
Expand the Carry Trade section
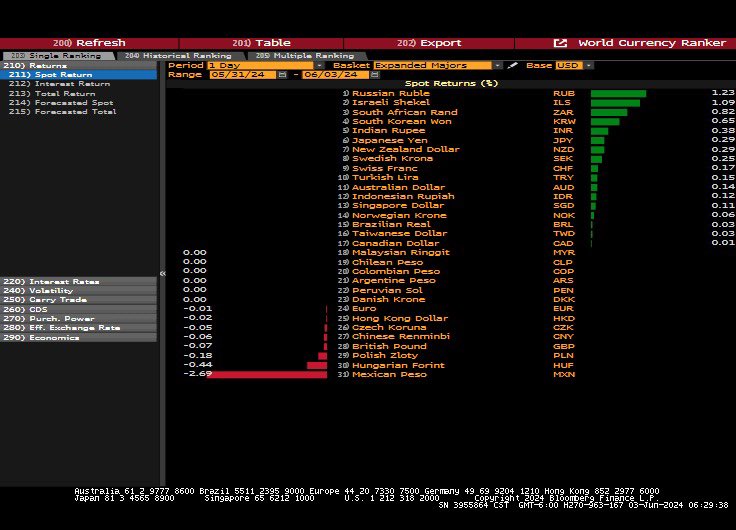point(78,300)
